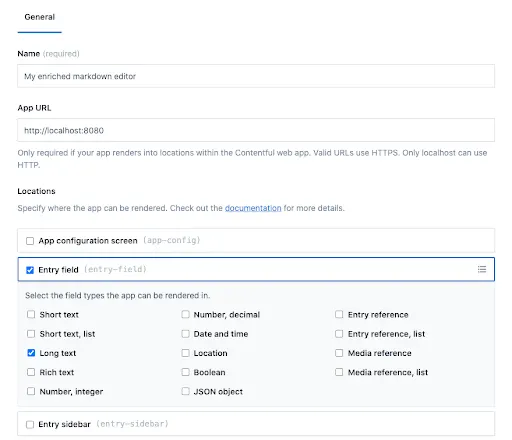Check the Number, decimal option
Viewport: 512px width, 440px height.
coord(185,315)
